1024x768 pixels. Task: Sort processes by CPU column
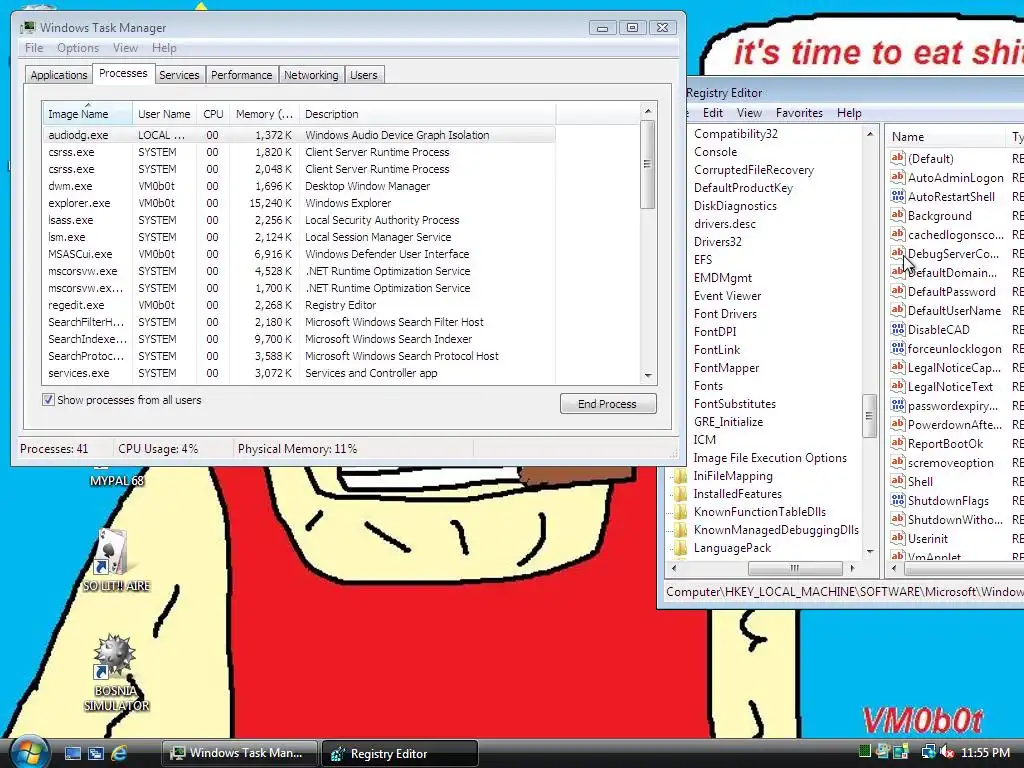(213, 114)
